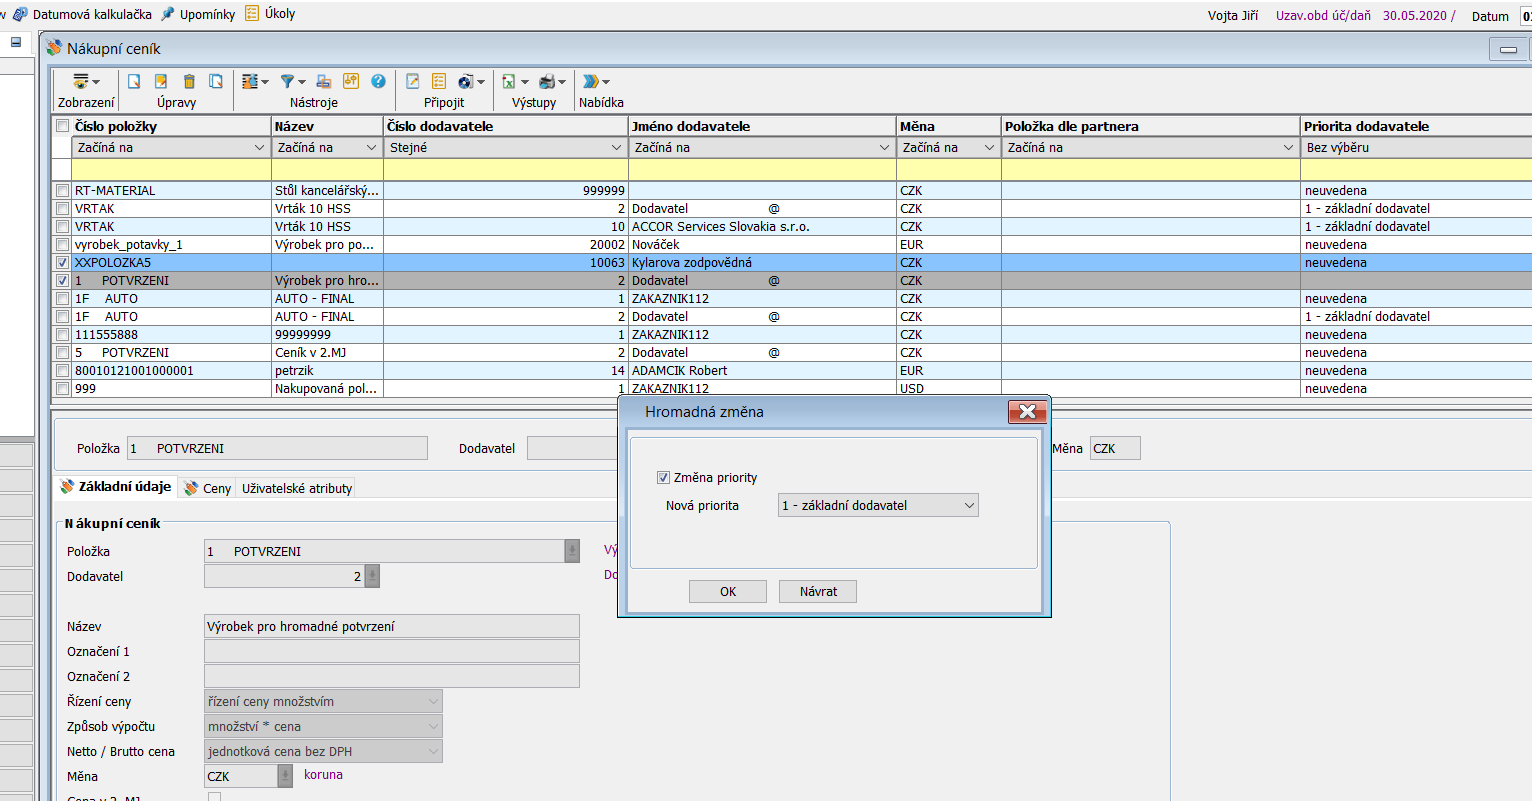The height and width of the screenshot is (801, 1532).
Task: Uncheck the Změna priority checkbox
Action: [663, 478]
